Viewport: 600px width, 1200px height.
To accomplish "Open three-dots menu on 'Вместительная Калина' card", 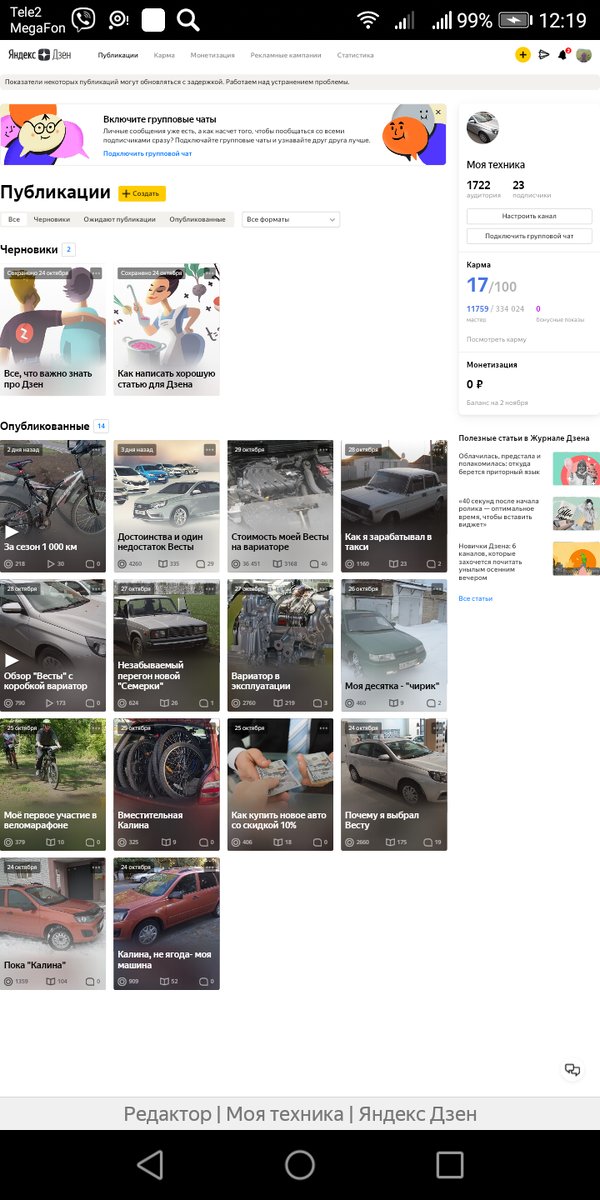I will [210, 728].
